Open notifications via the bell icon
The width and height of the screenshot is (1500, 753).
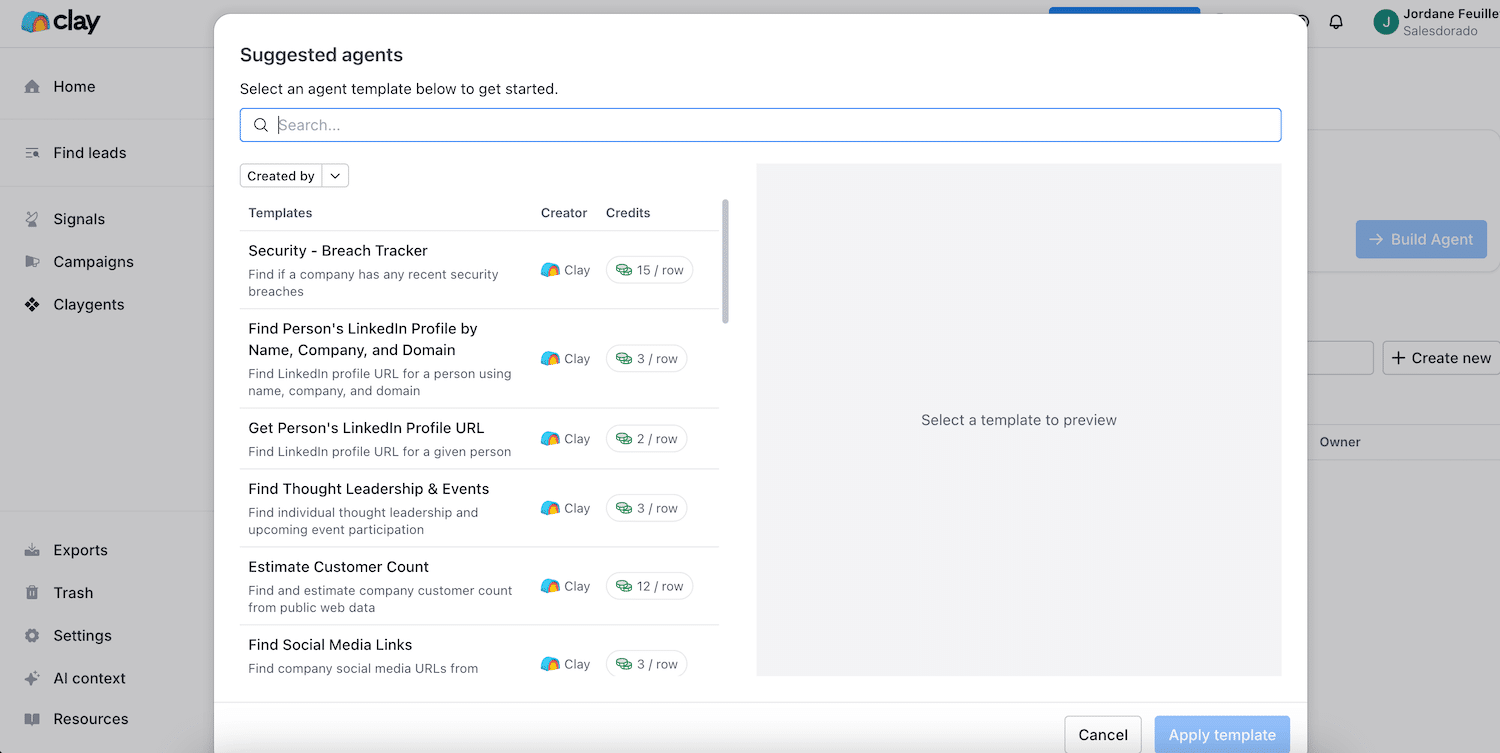tap(1336, 22)
